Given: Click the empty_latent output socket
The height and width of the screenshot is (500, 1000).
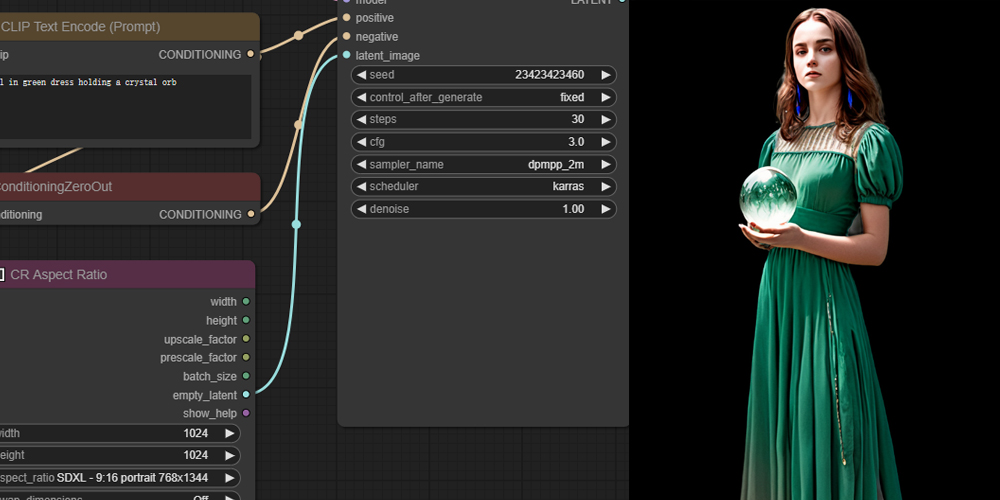Looking at the screenshot, I should [246, 395].
